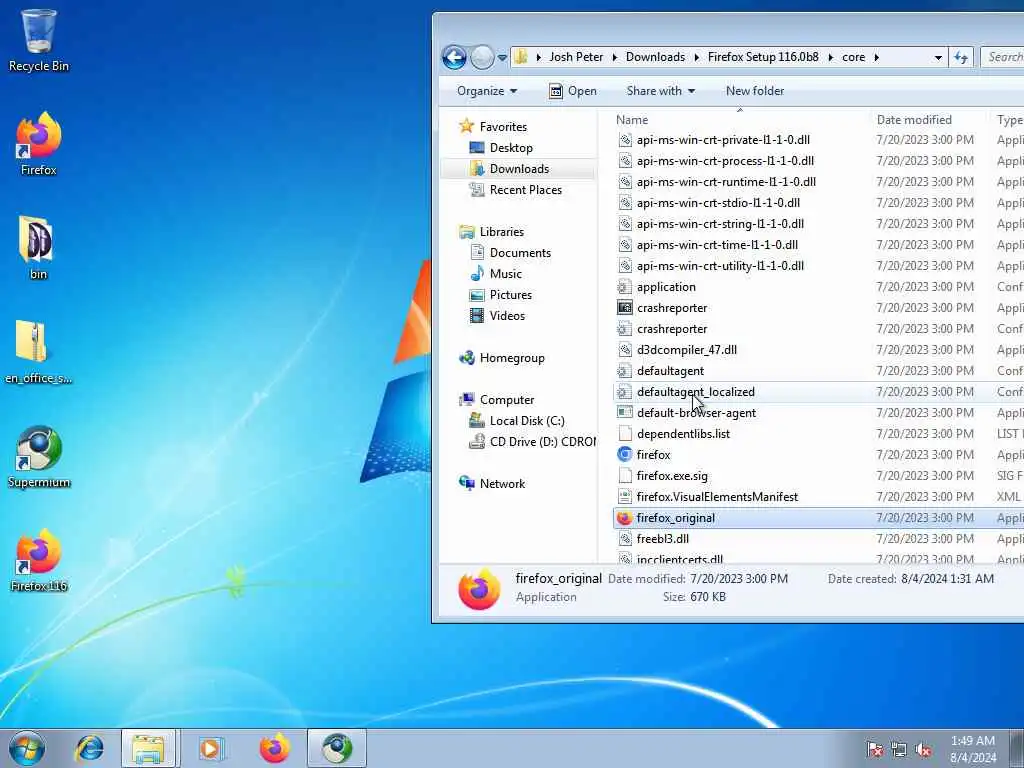Open the Organize dropdown menu
Screen dimensions: 1024x768
click(x=487, y=91)
